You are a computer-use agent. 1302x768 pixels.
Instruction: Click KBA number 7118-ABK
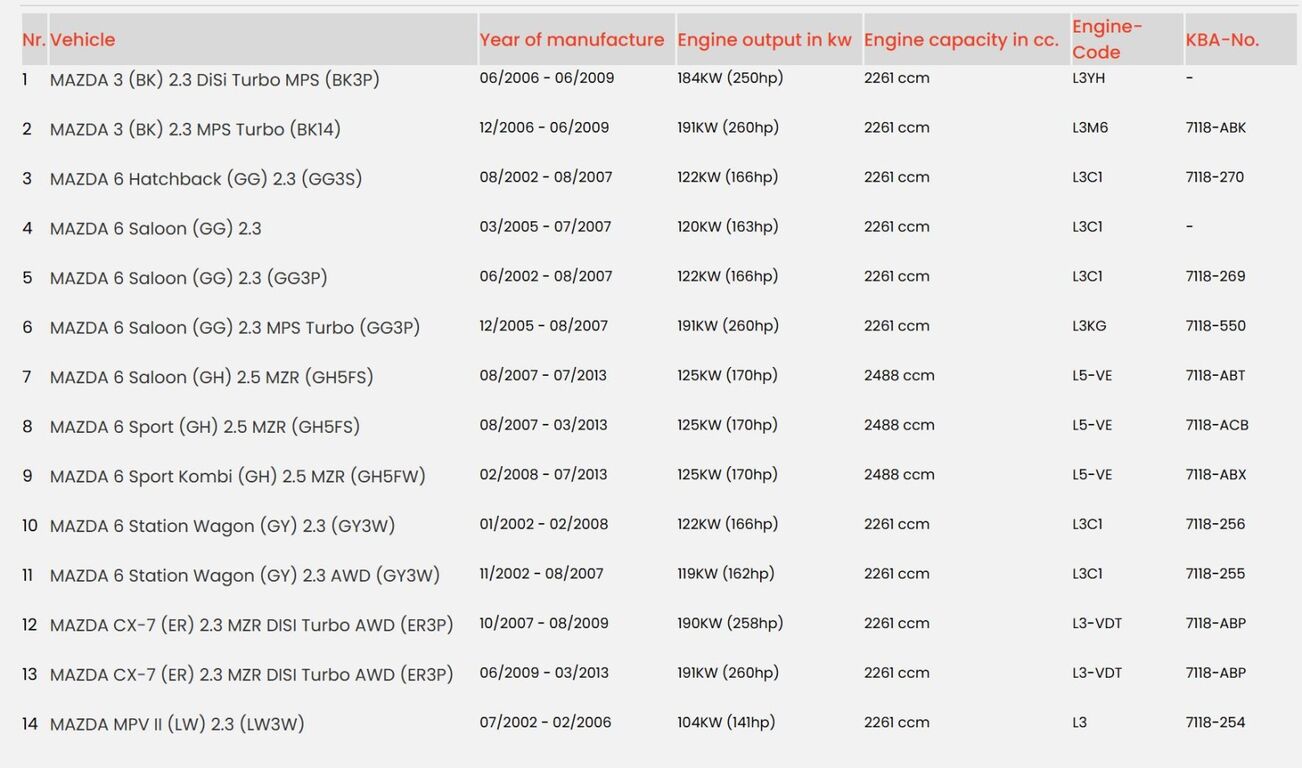tap(1216, 128)
